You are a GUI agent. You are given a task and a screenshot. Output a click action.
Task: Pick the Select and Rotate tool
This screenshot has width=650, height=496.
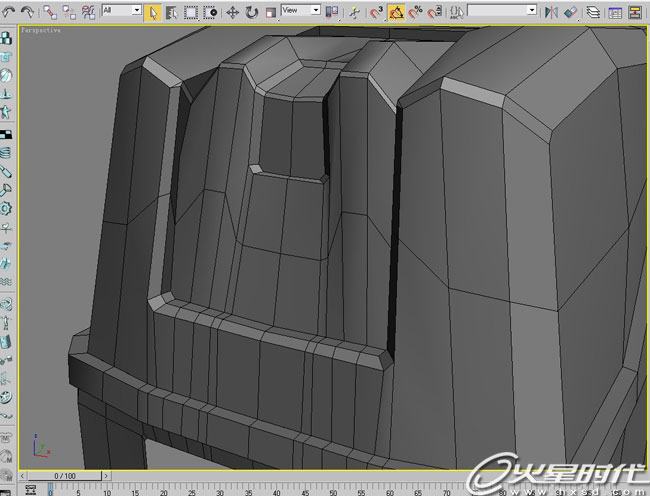click(252, 13)
